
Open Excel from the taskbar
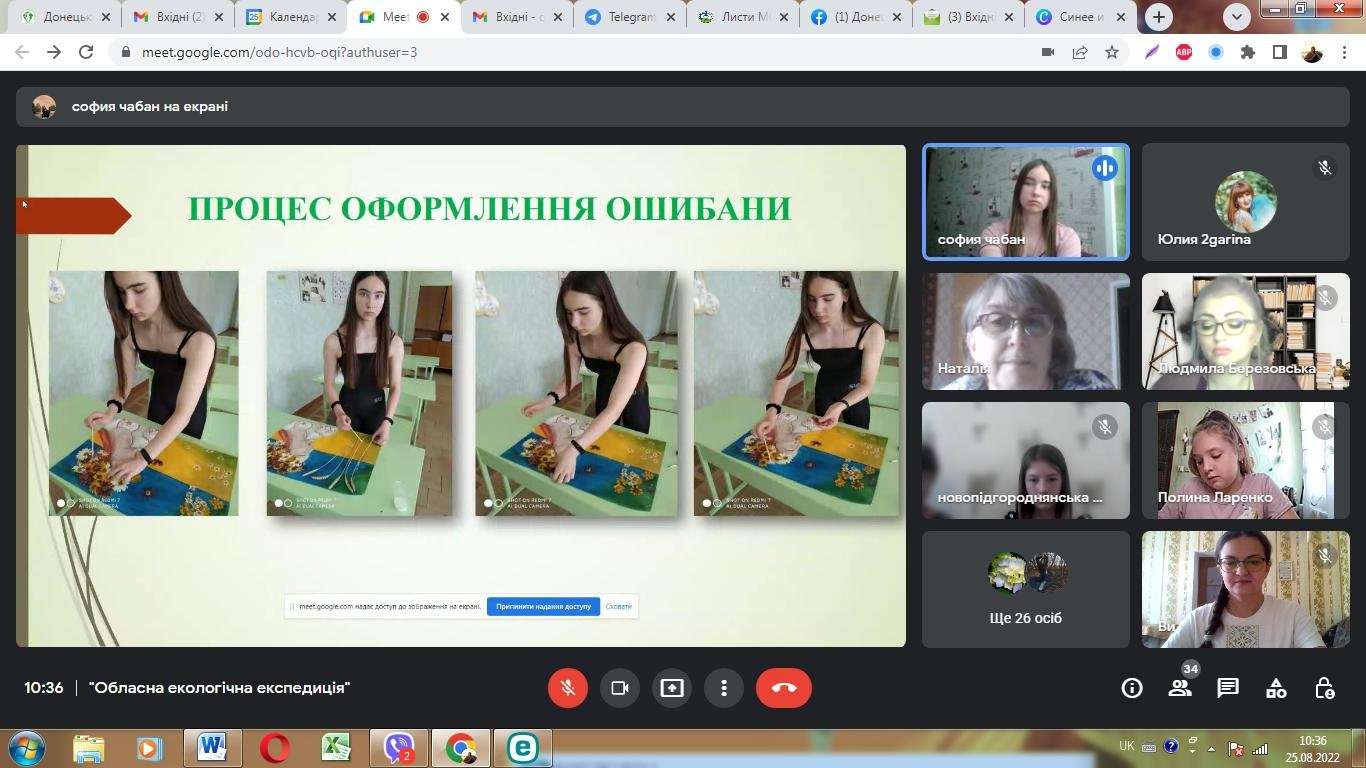(336, 748)
